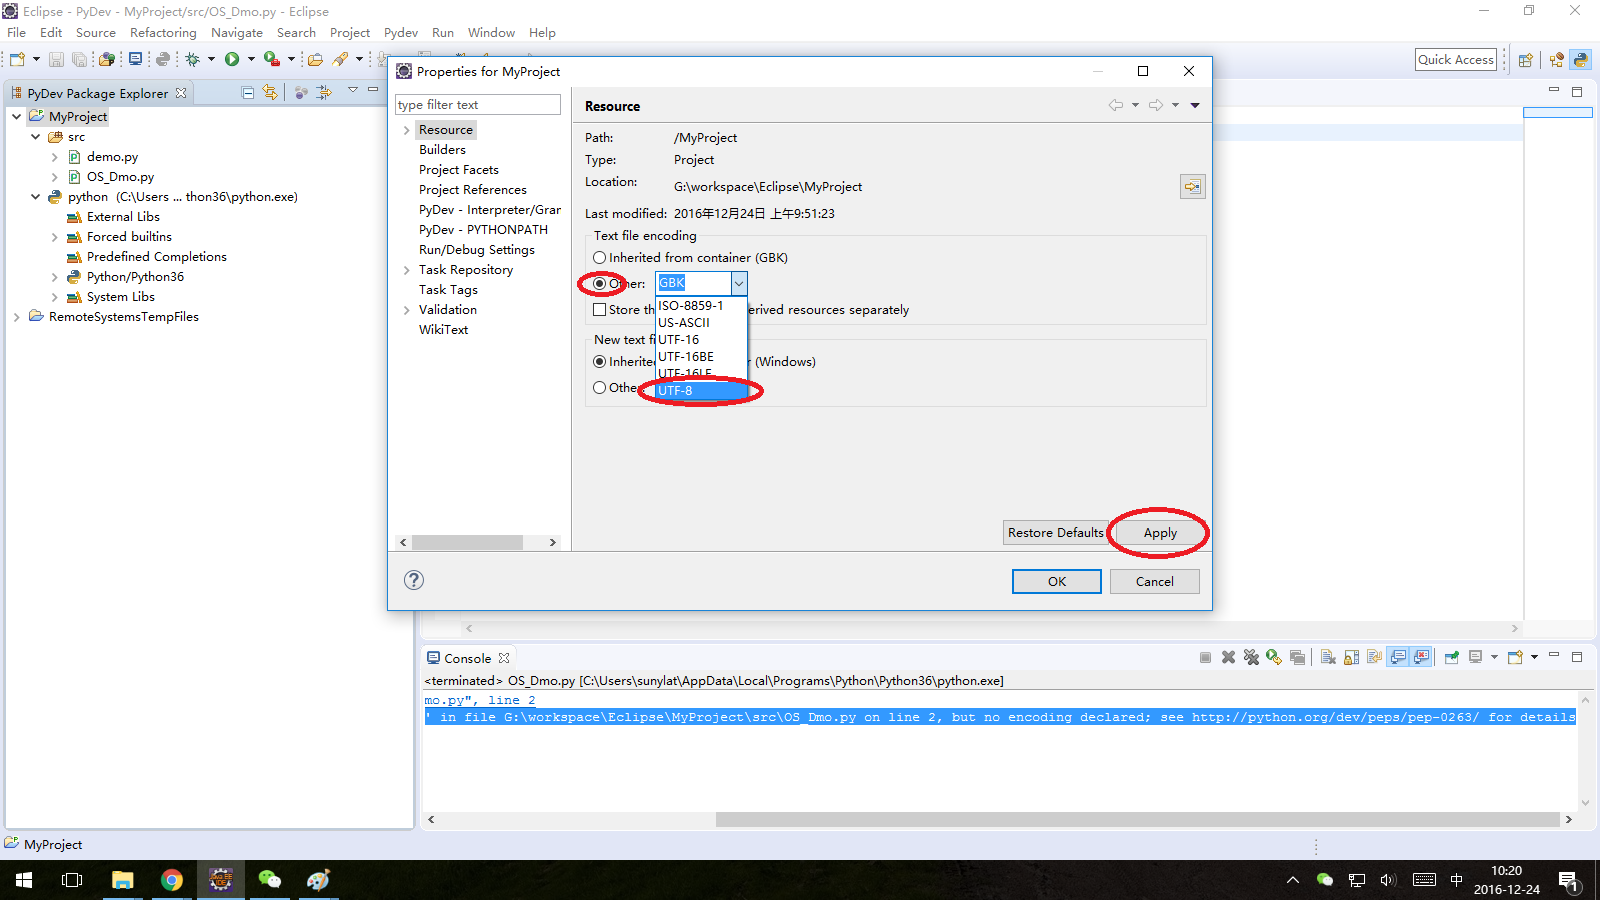1600x900 pixels.
Task: Expand the demo.py tree node
Action: (54, 157)
